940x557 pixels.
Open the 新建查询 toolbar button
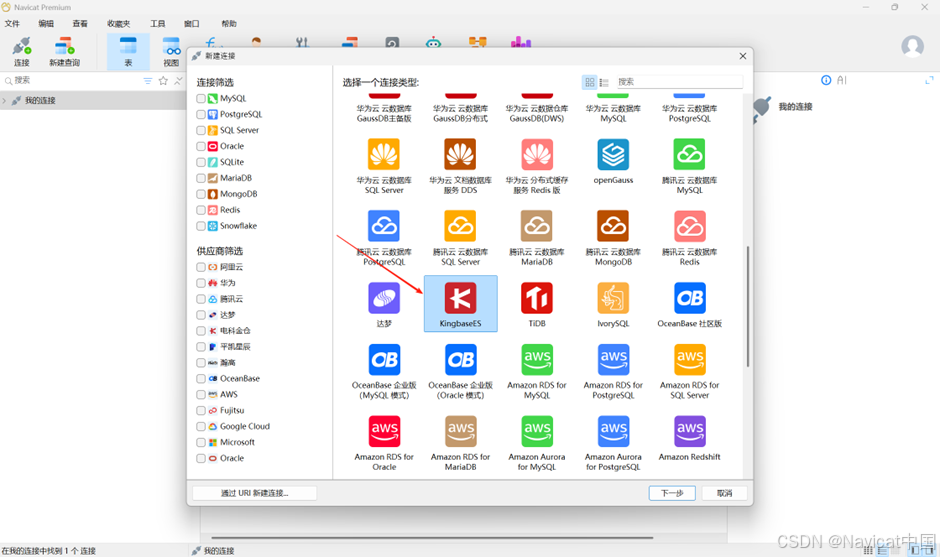(x=64, y=52)
